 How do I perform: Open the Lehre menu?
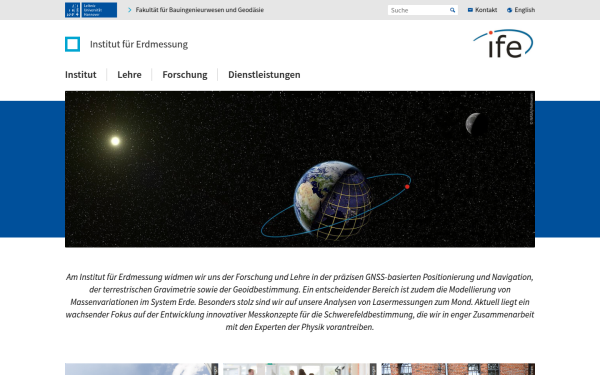click(129, 75)
